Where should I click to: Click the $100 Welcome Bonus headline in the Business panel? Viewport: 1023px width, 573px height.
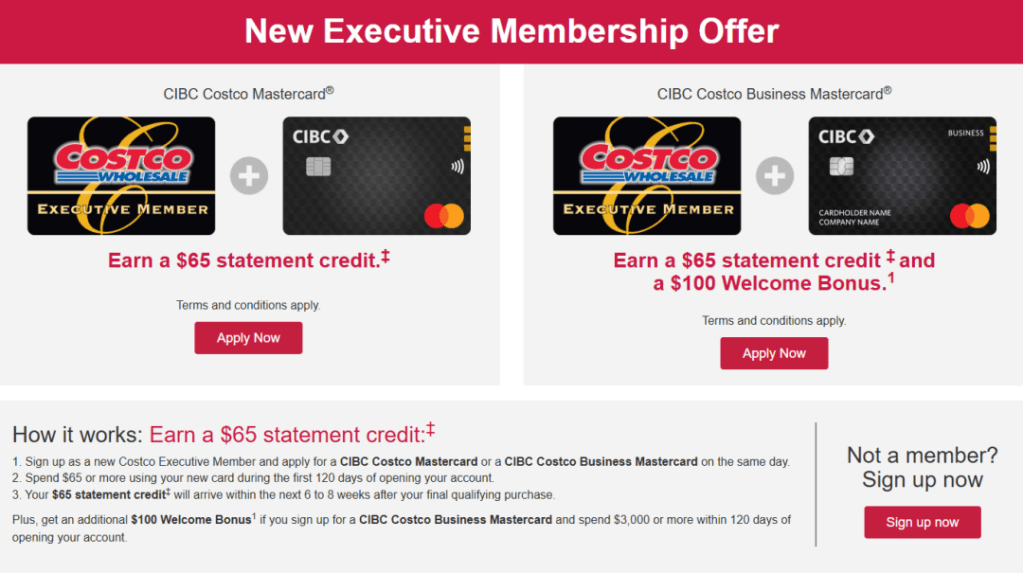(x=770, y=283)
